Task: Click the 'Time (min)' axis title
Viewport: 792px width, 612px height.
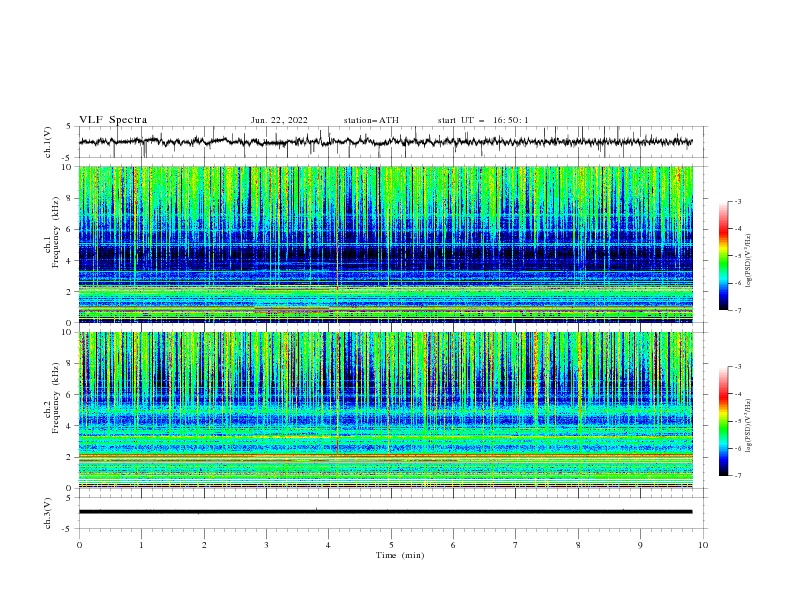Action: 400,555
